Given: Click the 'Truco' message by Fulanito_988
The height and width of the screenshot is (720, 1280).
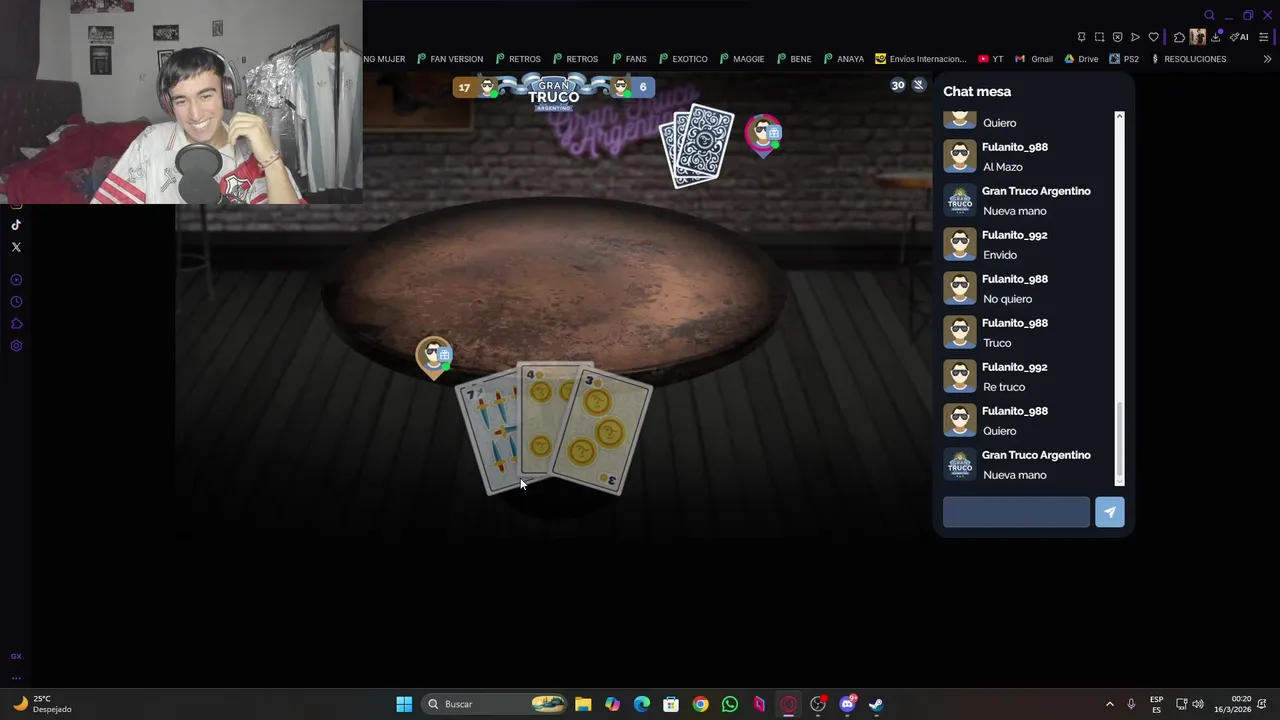Looking at the screenshot, I should (x=997, y=343).
